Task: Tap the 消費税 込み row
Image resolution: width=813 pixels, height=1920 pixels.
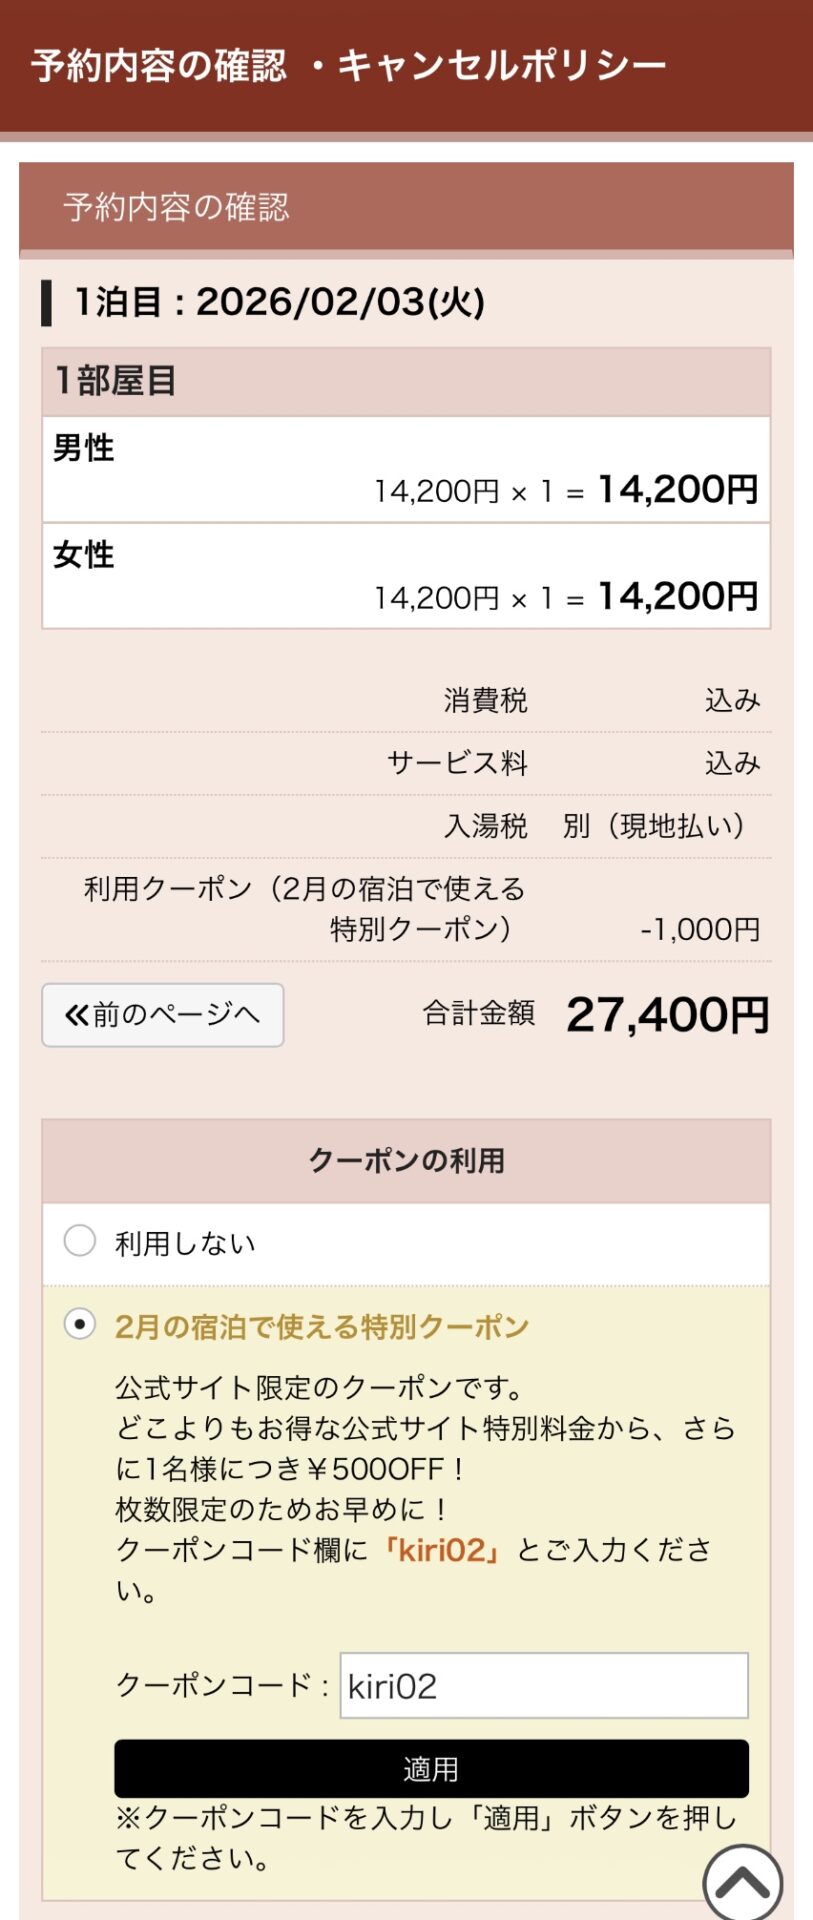Action: coord(600,700)
